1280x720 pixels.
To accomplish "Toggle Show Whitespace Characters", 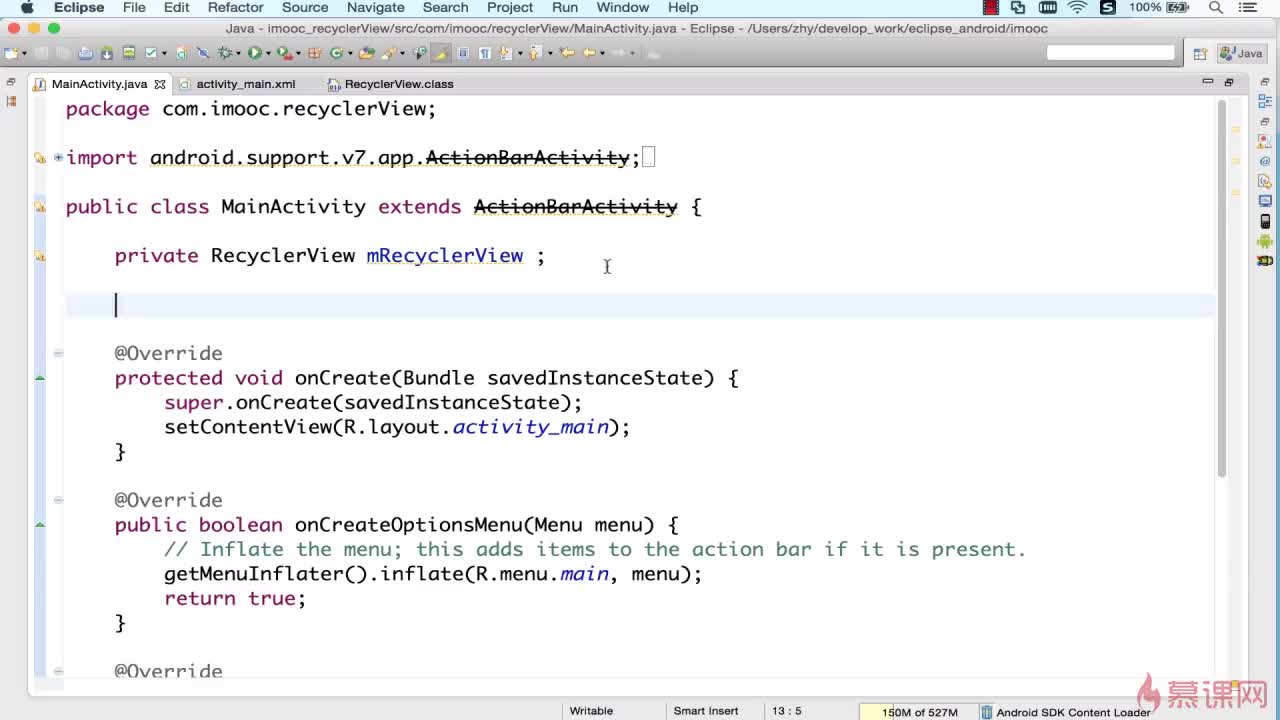I will [484, 53].
